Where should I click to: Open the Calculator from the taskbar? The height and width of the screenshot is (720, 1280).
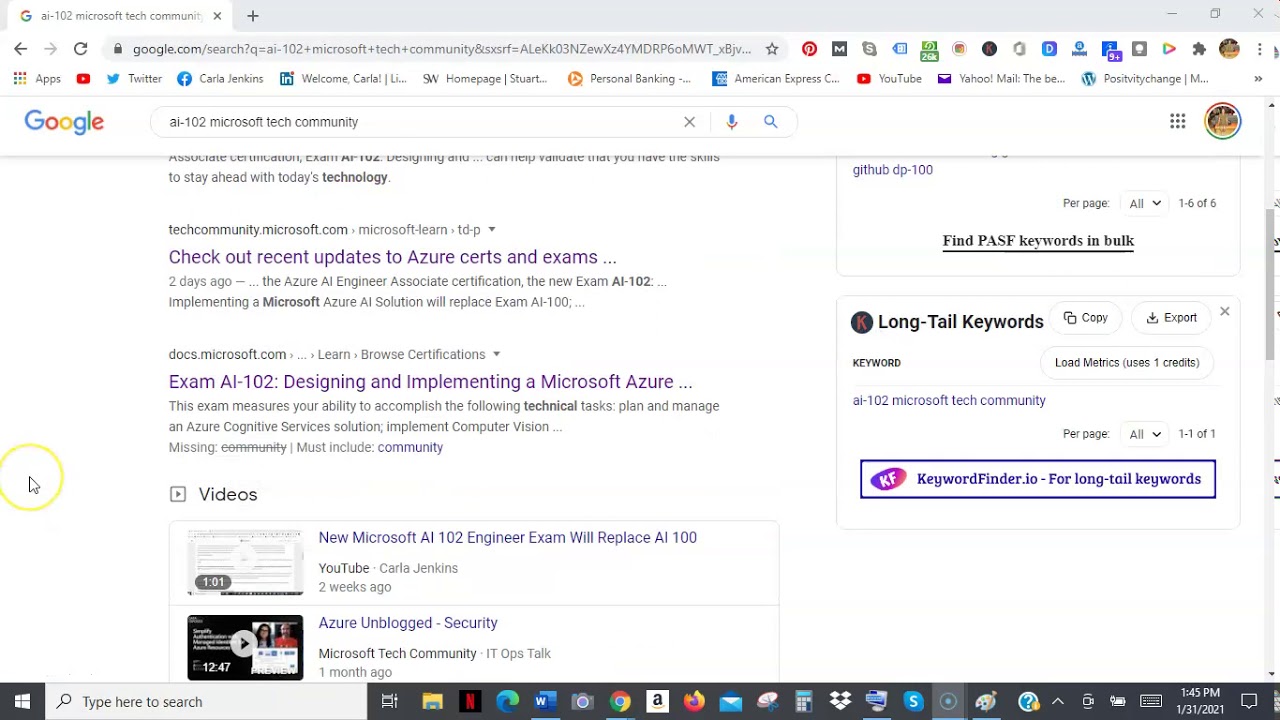(x=804, y=701)
